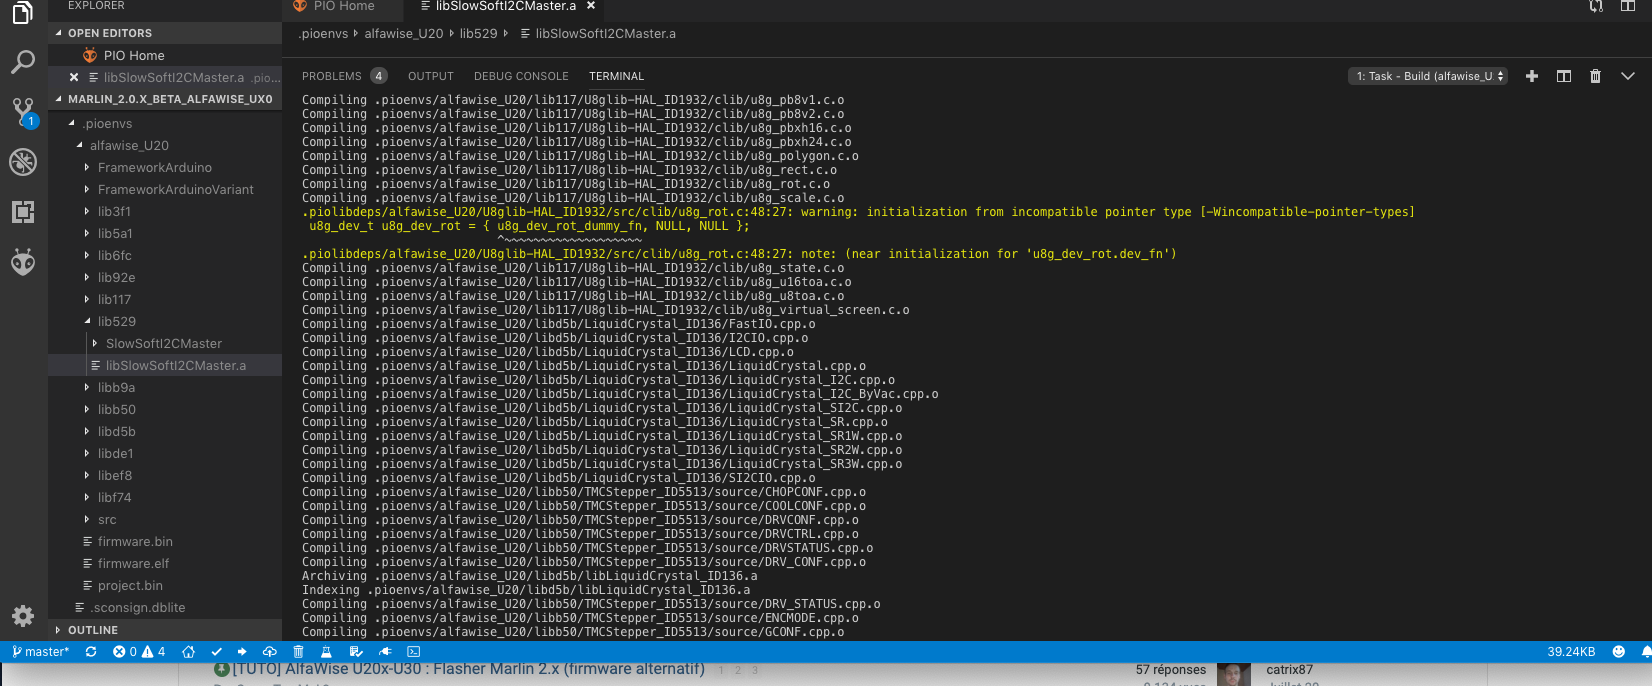
Task: Expand the libb50 folder
Action: pos(165,409)
